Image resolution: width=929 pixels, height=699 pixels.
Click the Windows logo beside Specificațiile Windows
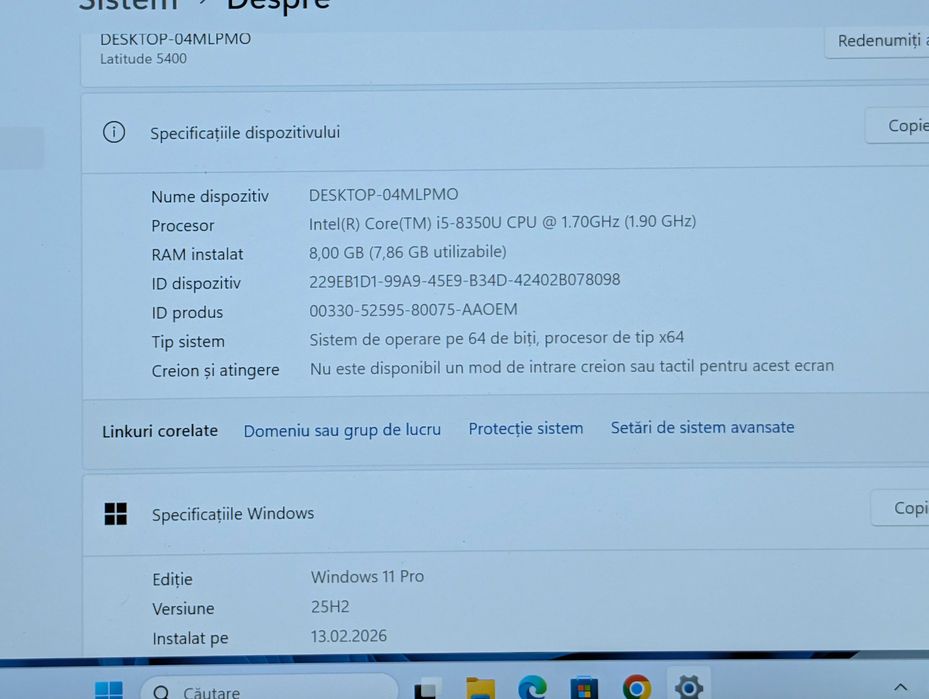click(116, 514)
